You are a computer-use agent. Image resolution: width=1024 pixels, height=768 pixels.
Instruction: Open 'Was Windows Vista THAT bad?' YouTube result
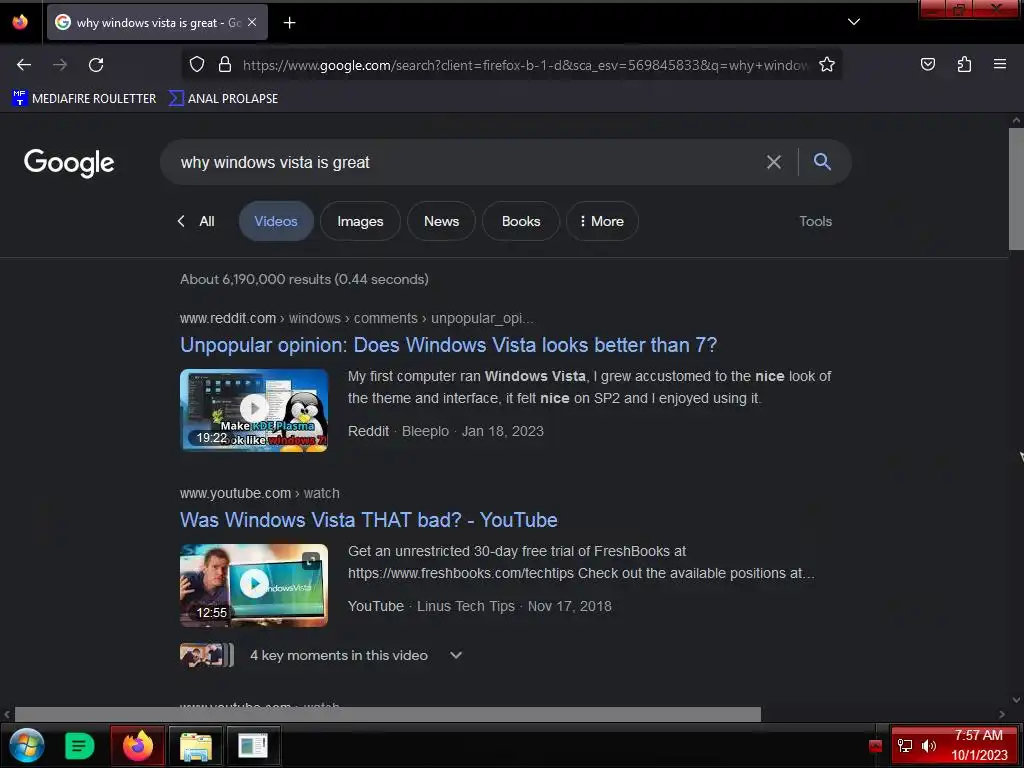[368, 520]
